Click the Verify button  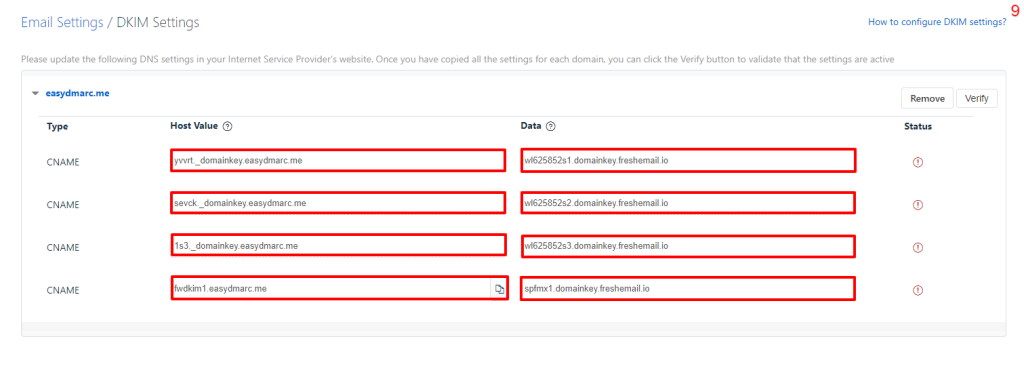tap(977, 99)
